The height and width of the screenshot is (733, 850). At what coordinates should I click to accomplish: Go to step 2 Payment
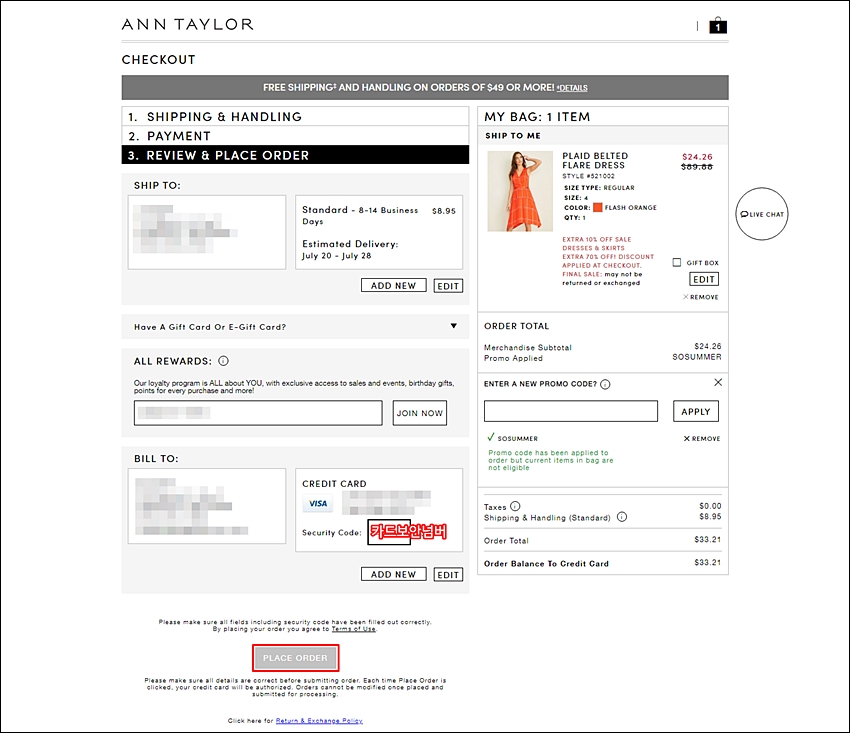(x=295, y=136)
